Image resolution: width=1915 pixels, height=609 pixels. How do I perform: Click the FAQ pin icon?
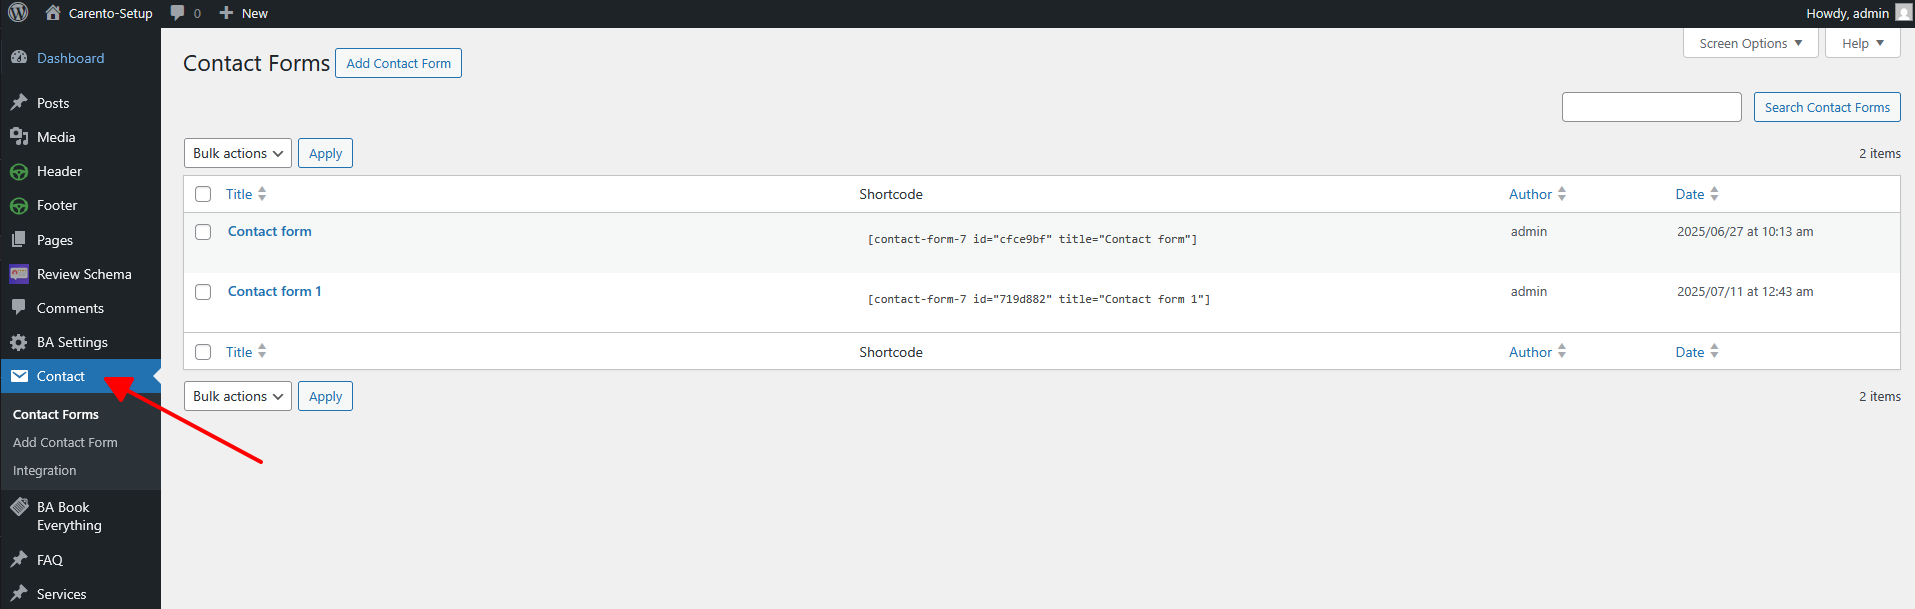19,560
